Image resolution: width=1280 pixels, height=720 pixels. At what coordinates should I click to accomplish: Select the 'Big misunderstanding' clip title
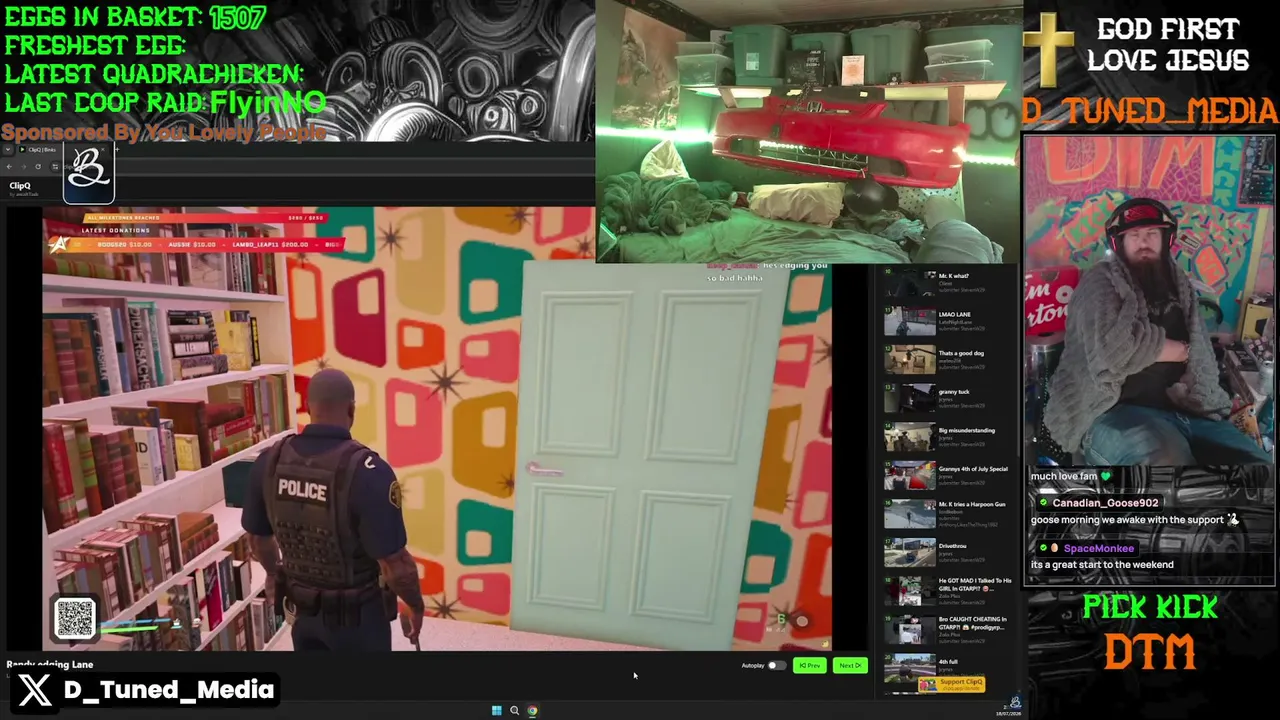tap(966, 430)
